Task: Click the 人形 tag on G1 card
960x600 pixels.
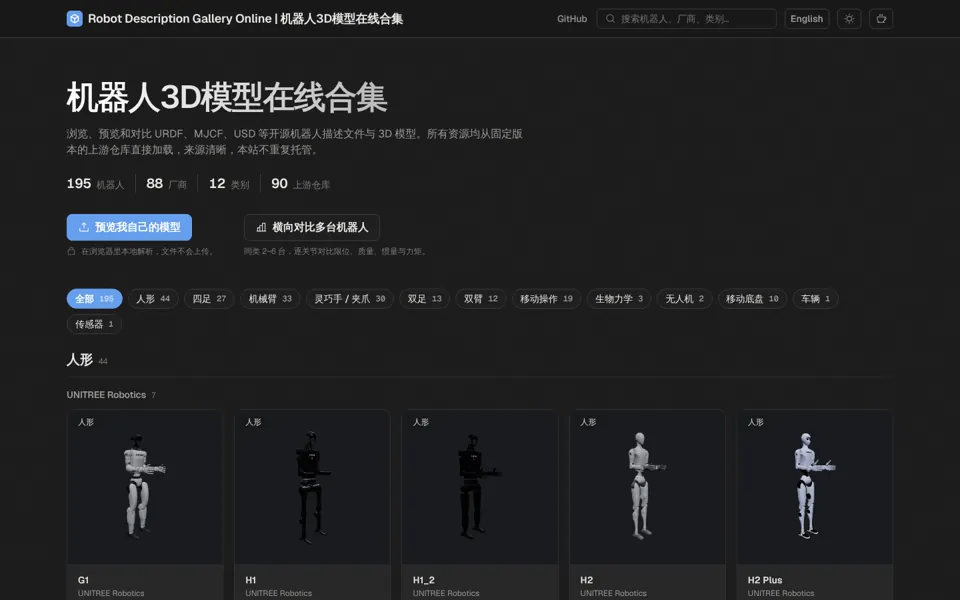Action: tap(86, 422)
